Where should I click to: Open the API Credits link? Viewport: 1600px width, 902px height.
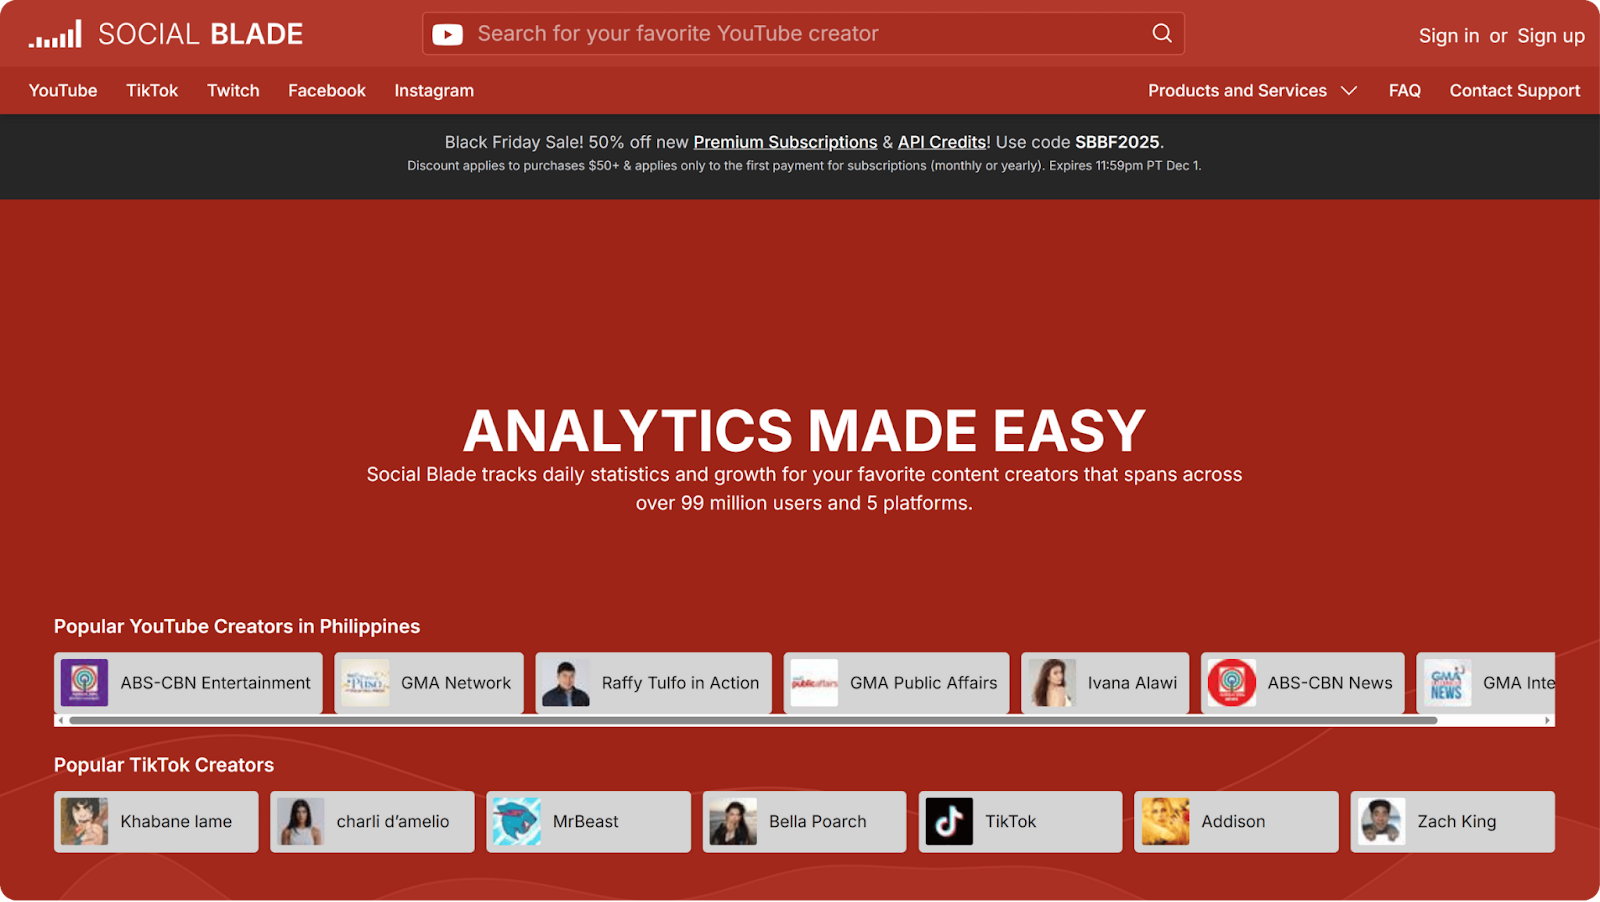pos(939,141)
